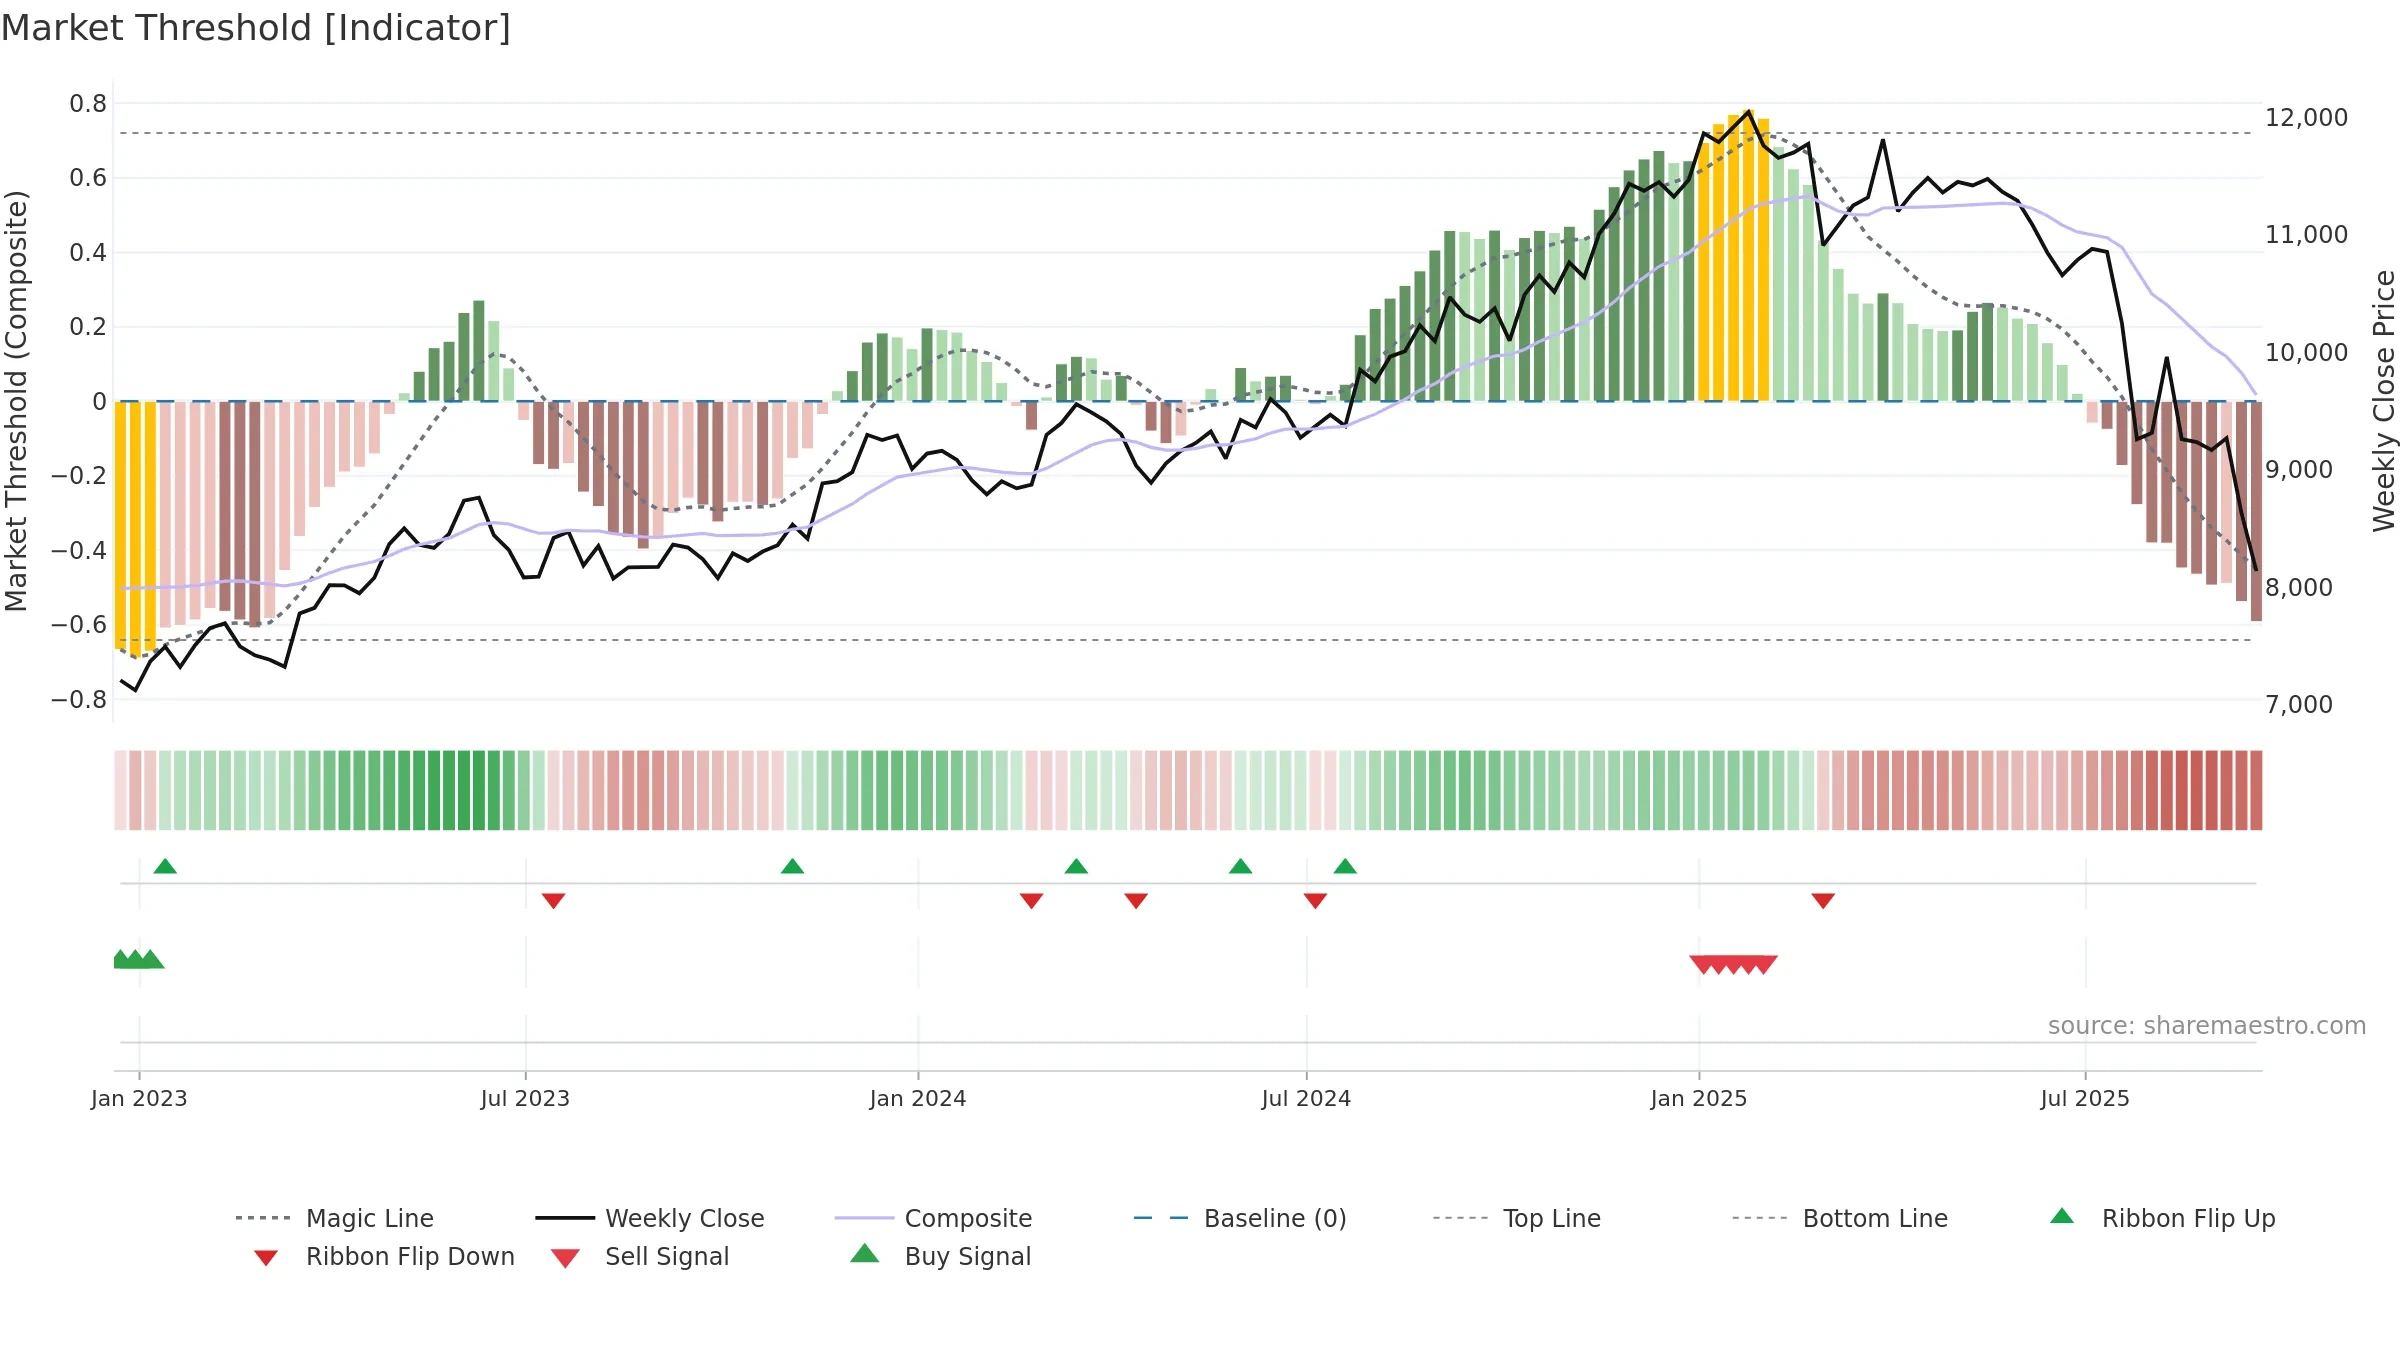Click the Ribbon Flip Up marker just after Jul 2024
The image size is (2400, 1350).
pos(1345,866)
